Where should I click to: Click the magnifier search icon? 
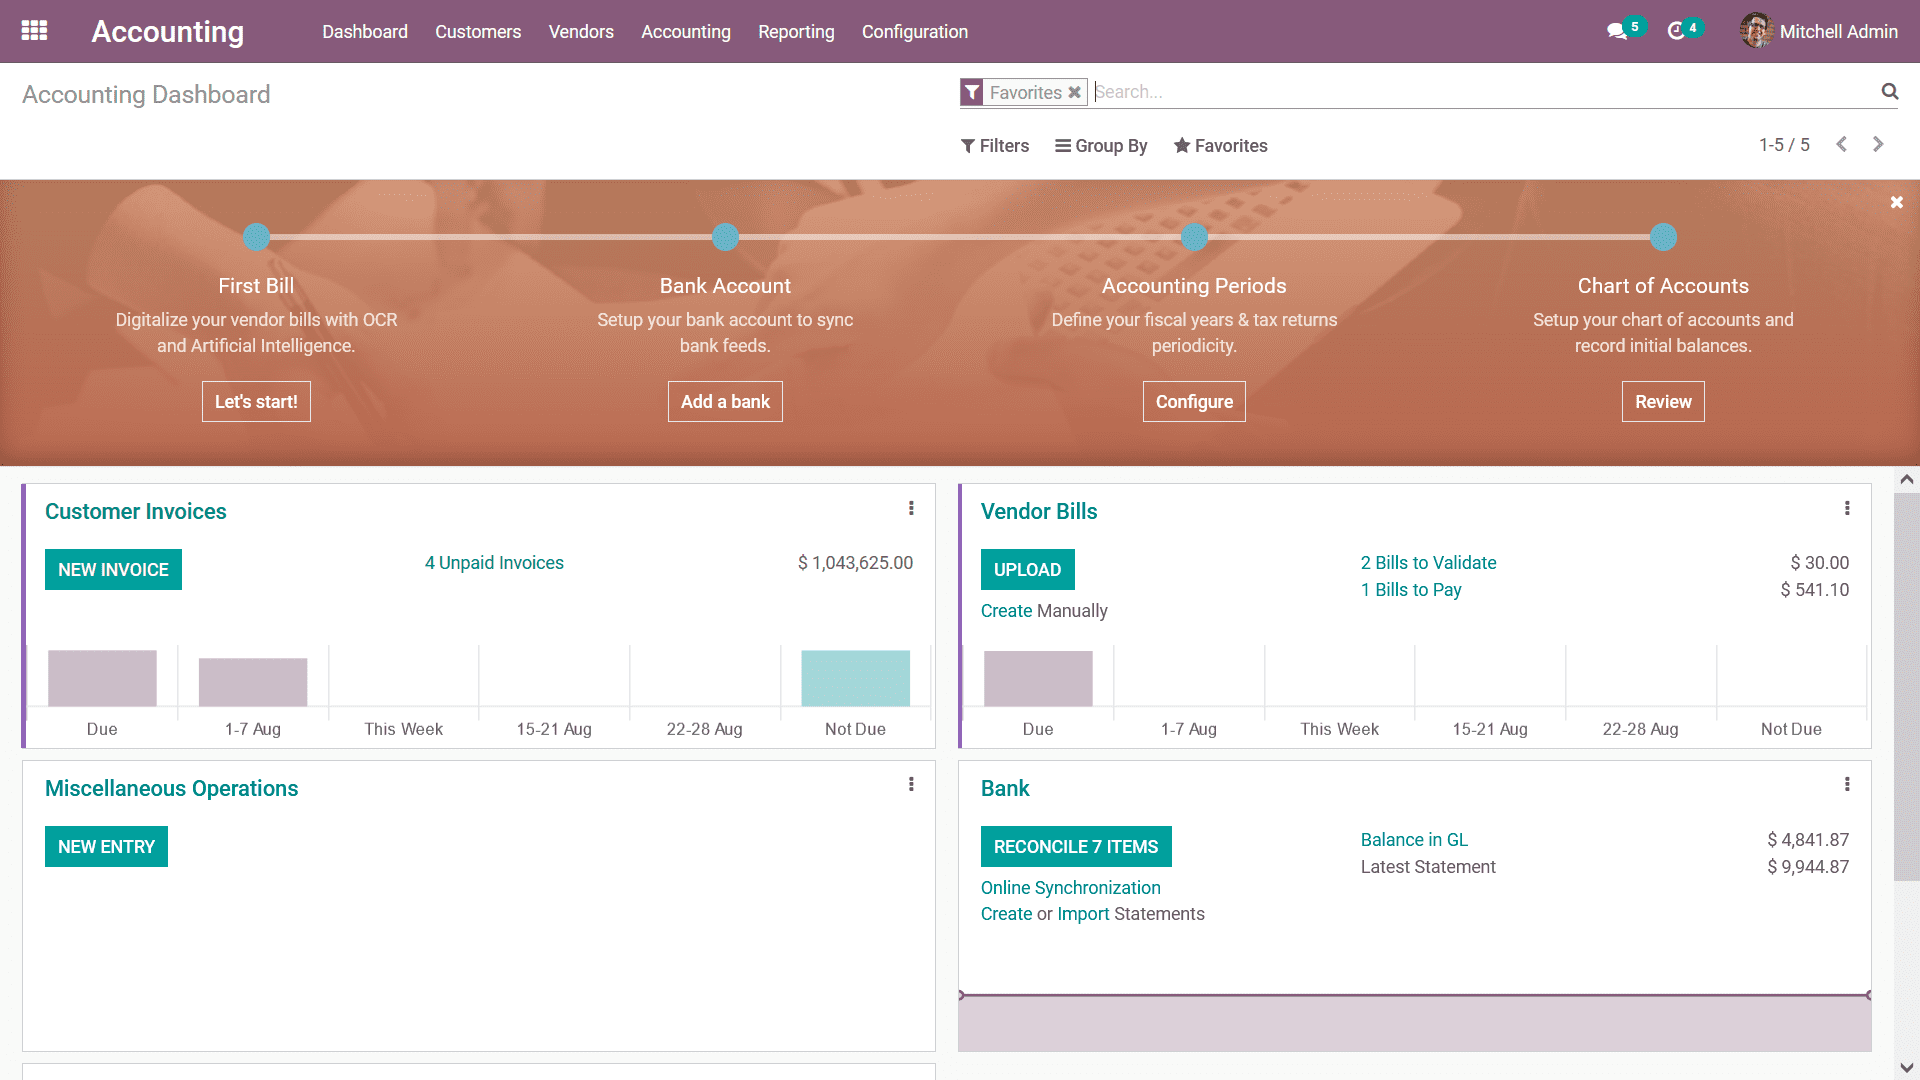[x=1889, y=92]
